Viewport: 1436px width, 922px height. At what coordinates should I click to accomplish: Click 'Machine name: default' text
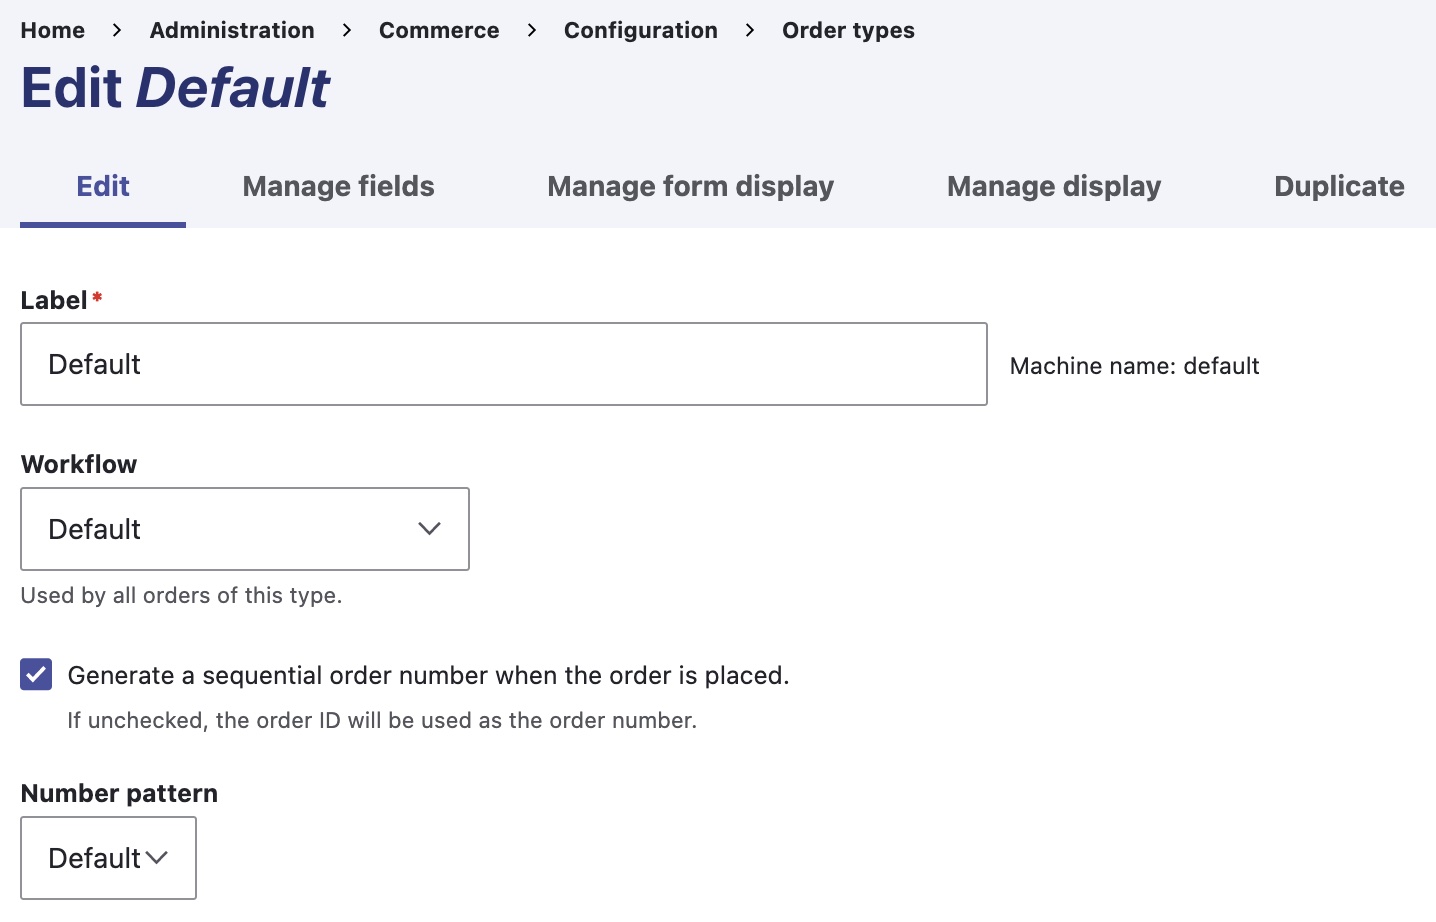(x=1134, y=366)
